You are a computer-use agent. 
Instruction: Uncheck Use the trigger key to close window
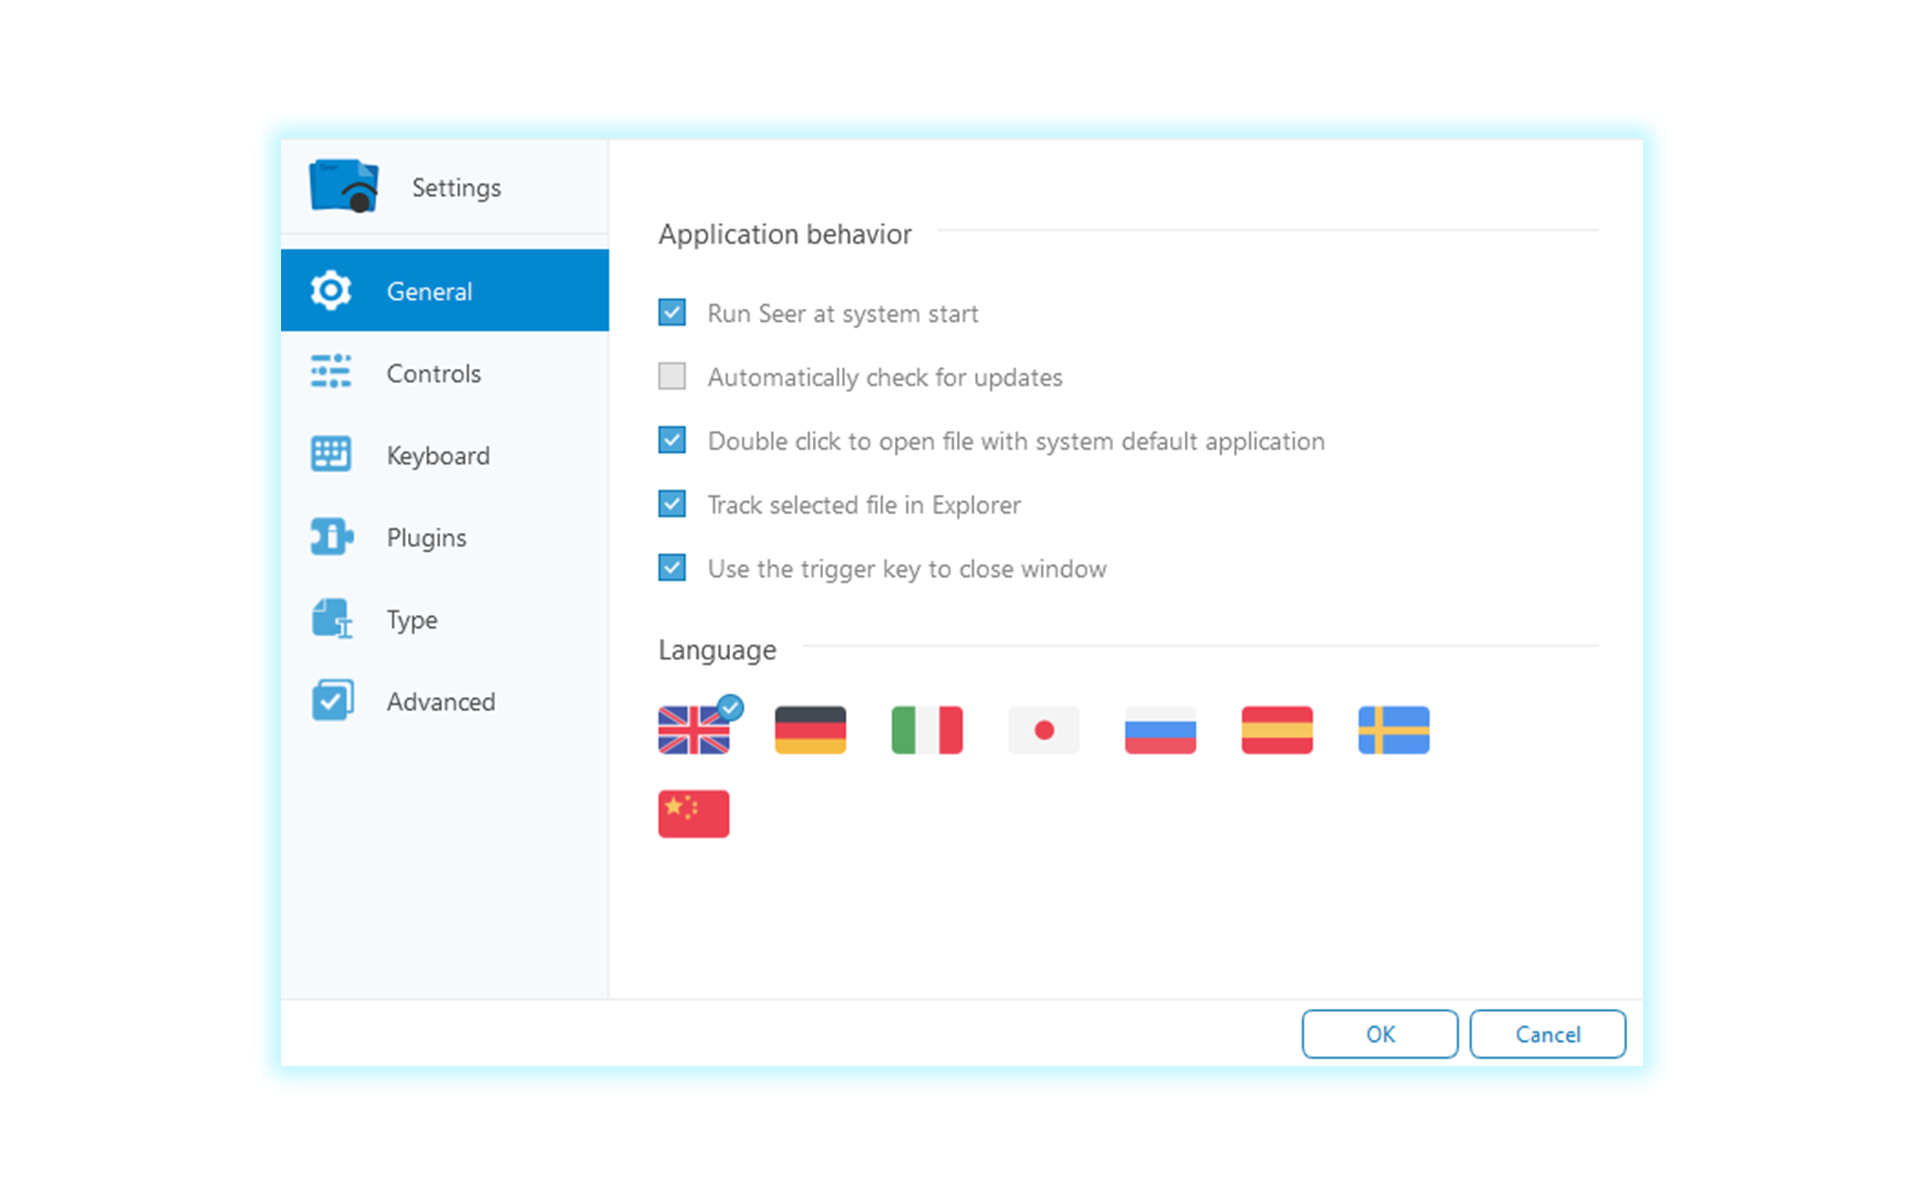coord(672,568)
